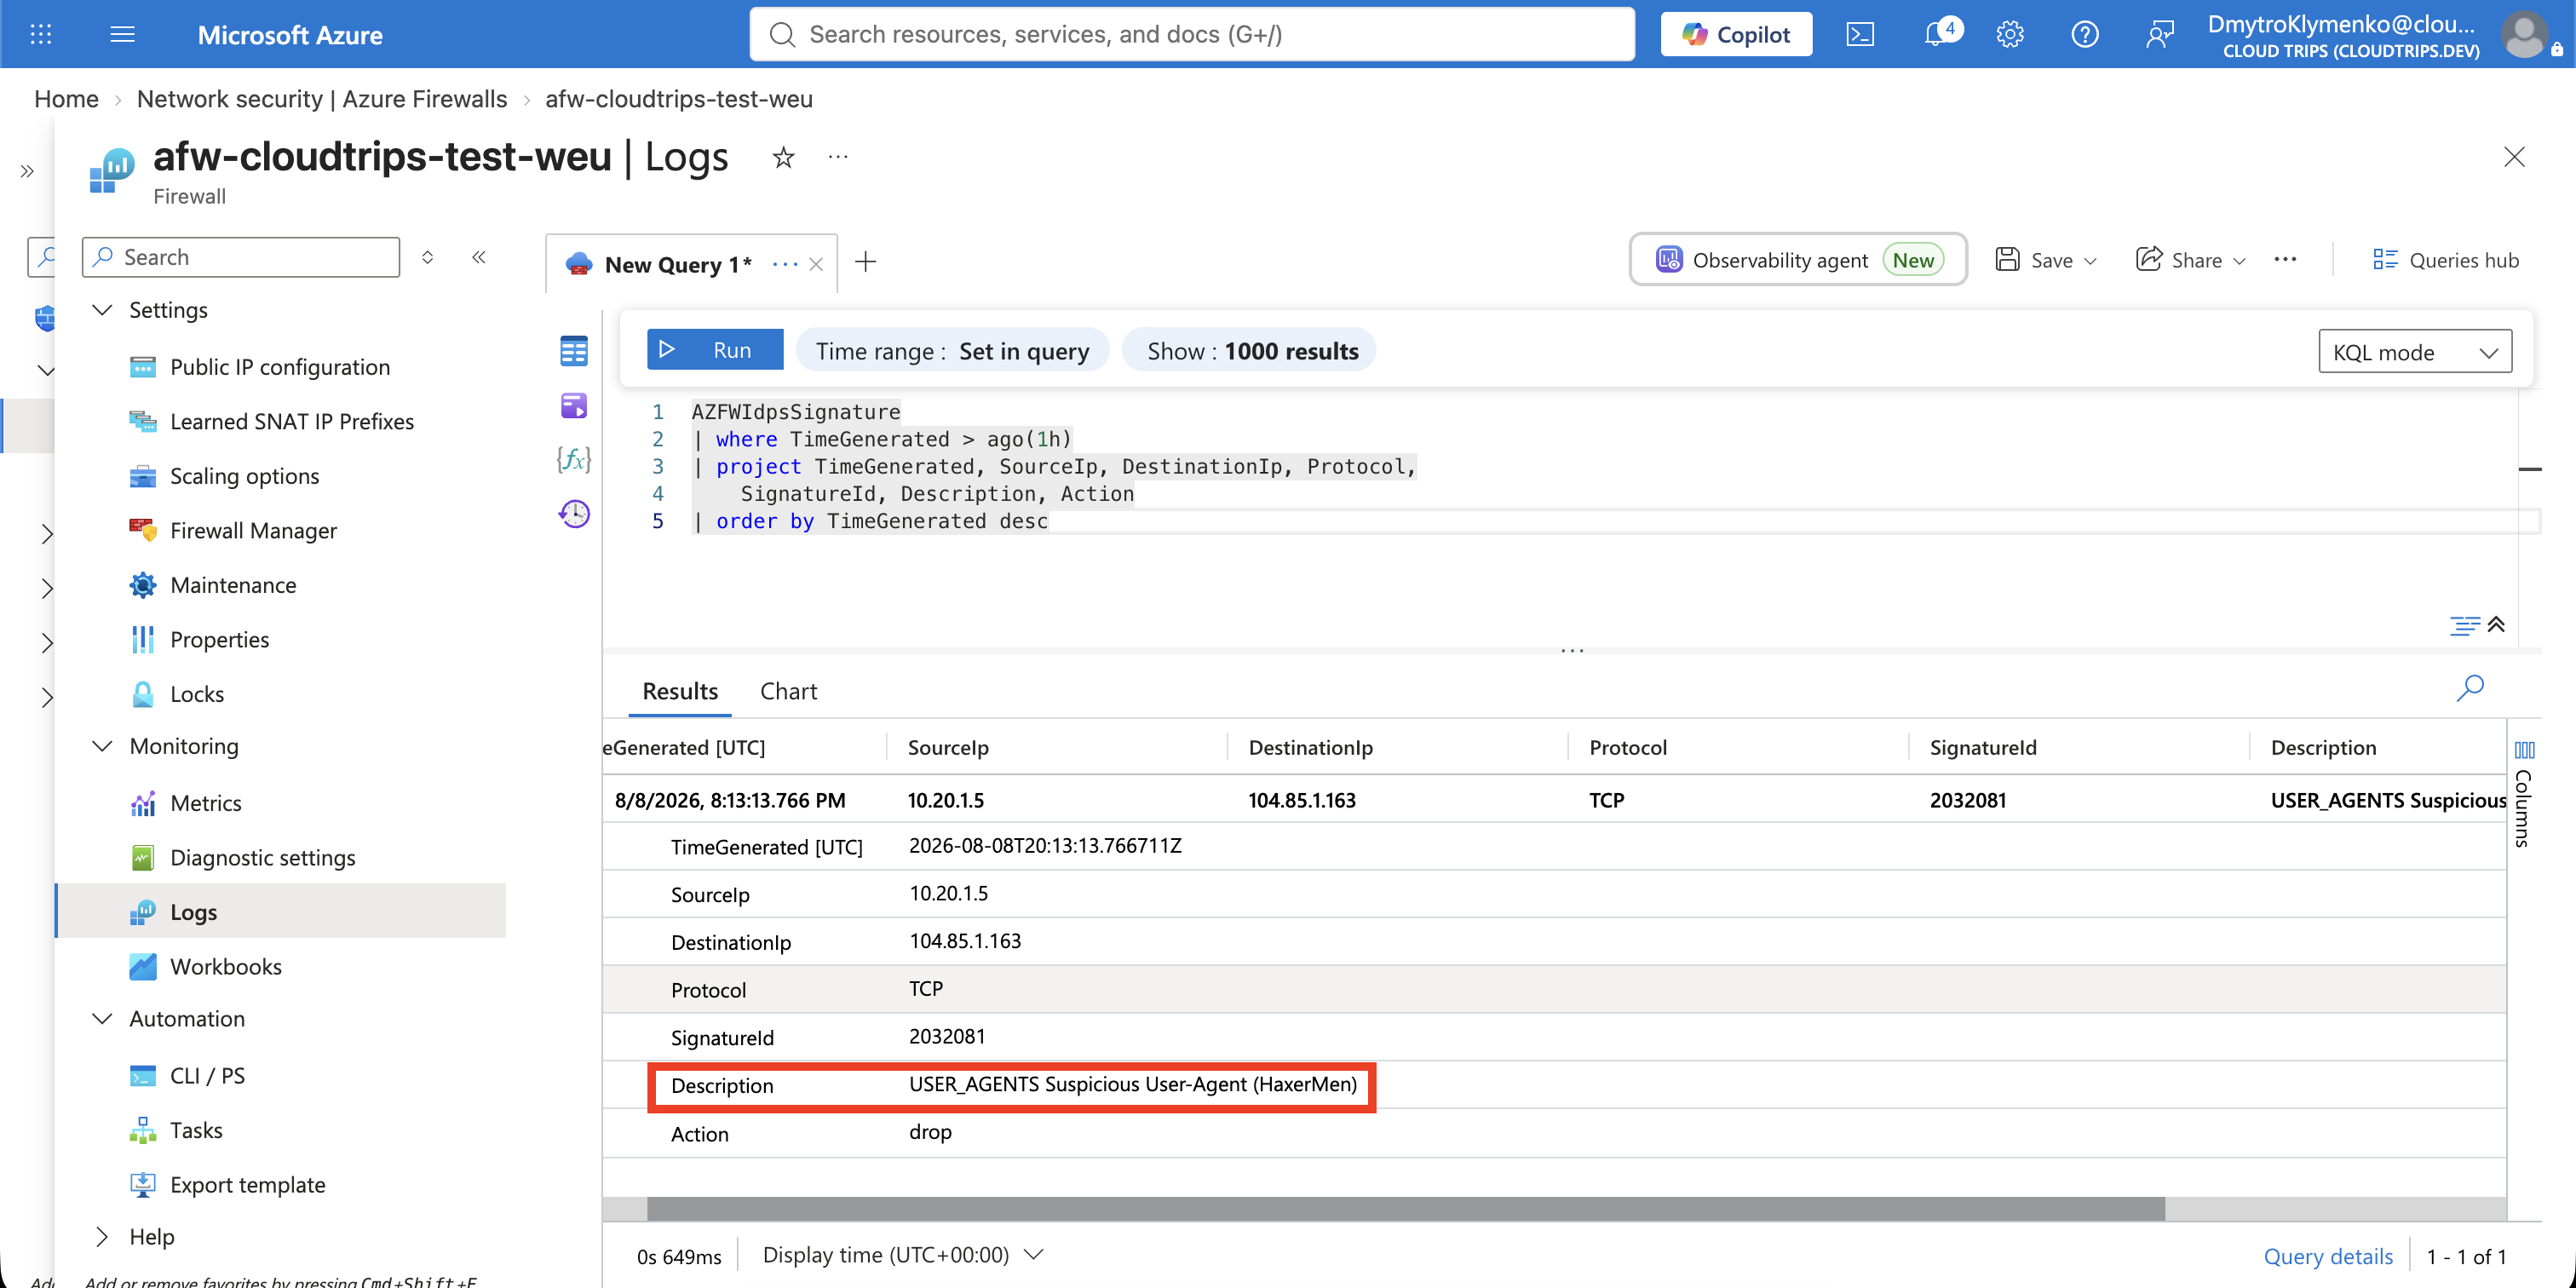Open the saved queries panel icon

[x=574, y=405]
